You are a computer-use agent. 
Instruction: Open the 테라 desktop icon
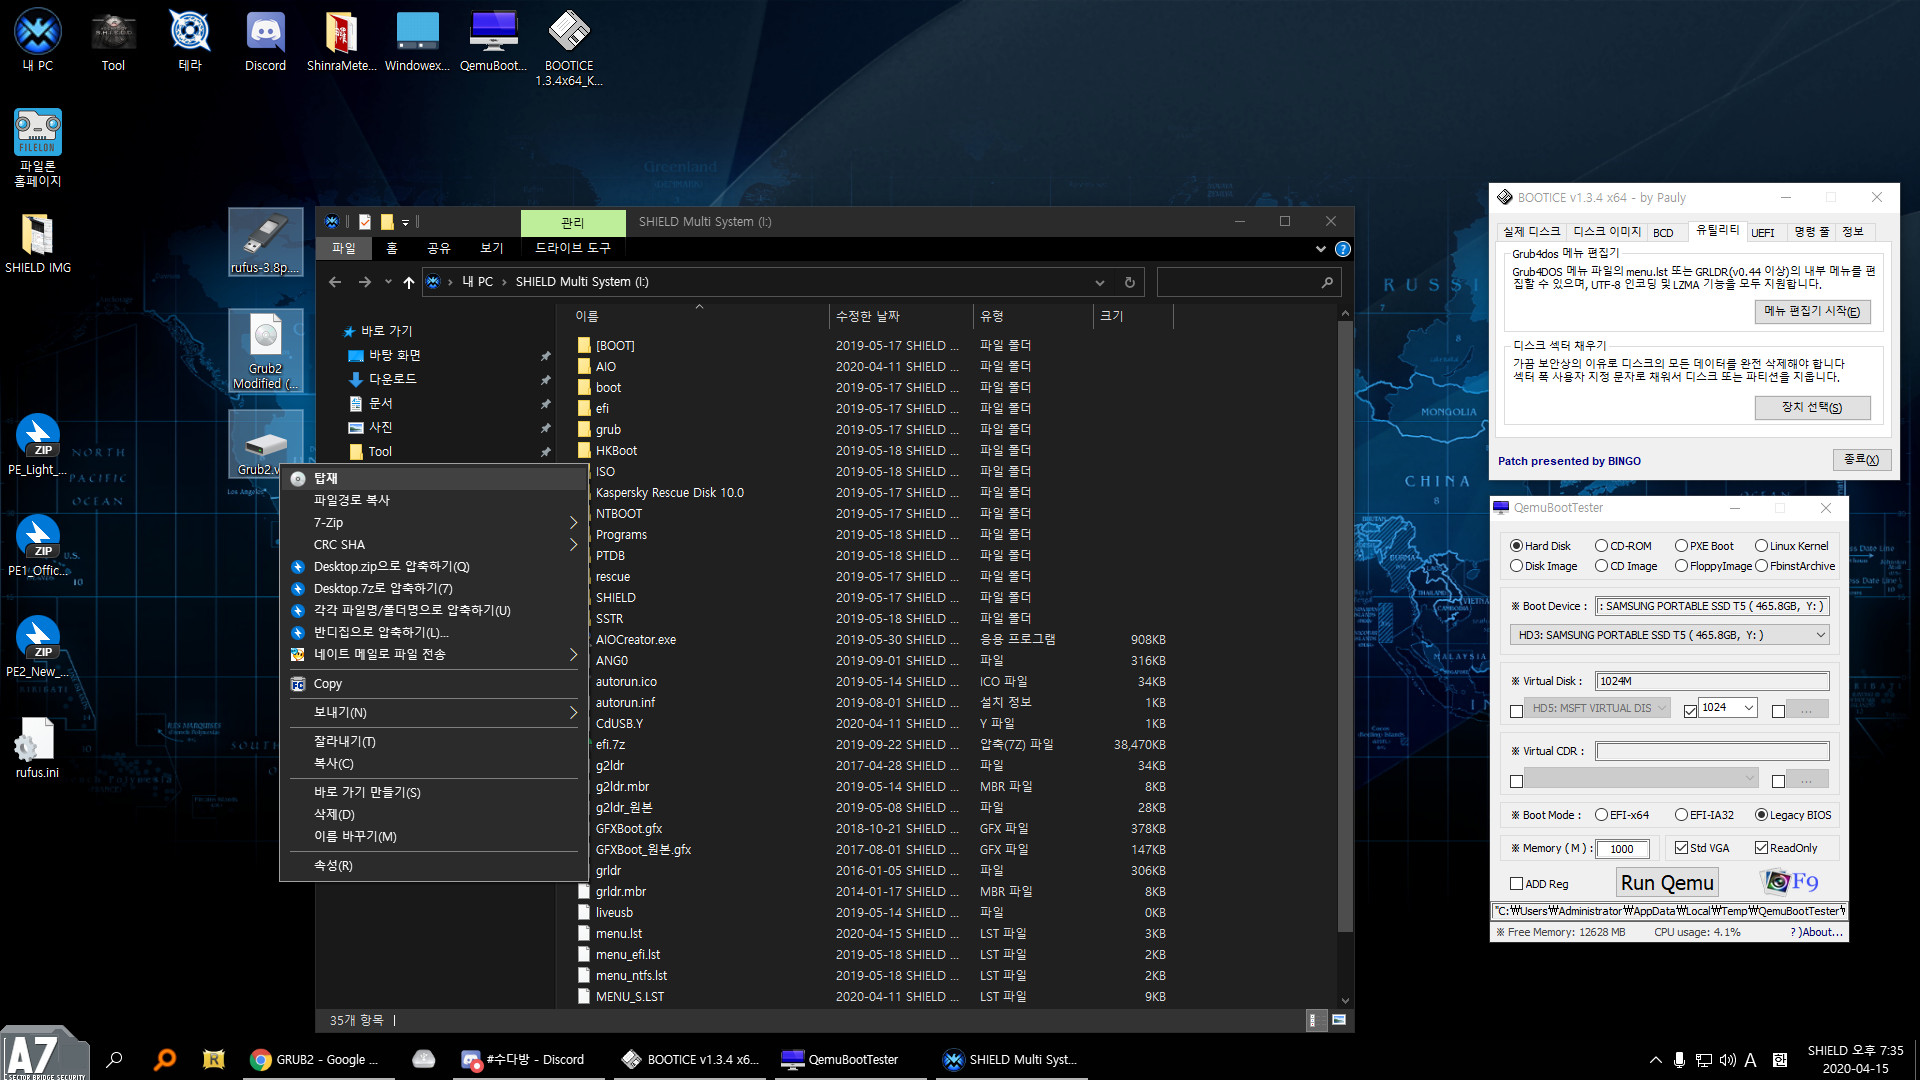[x=190, y=40]
